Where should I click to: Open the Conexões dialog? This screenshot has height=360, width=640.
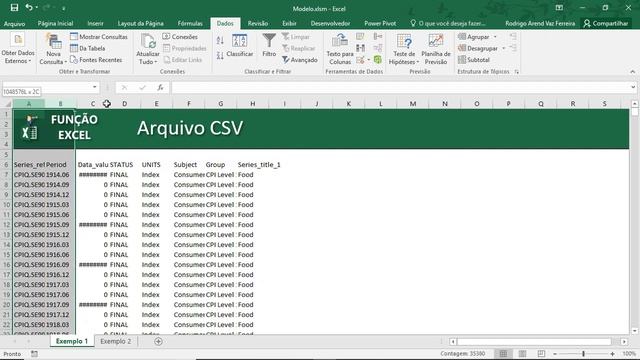180,37
